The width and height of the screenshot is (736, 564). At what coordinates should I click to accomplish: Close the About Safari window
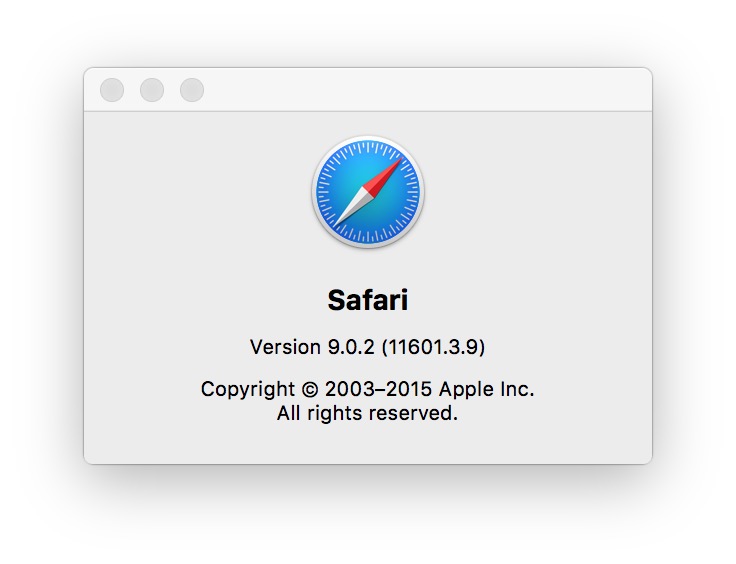click(x=112, y=90)
